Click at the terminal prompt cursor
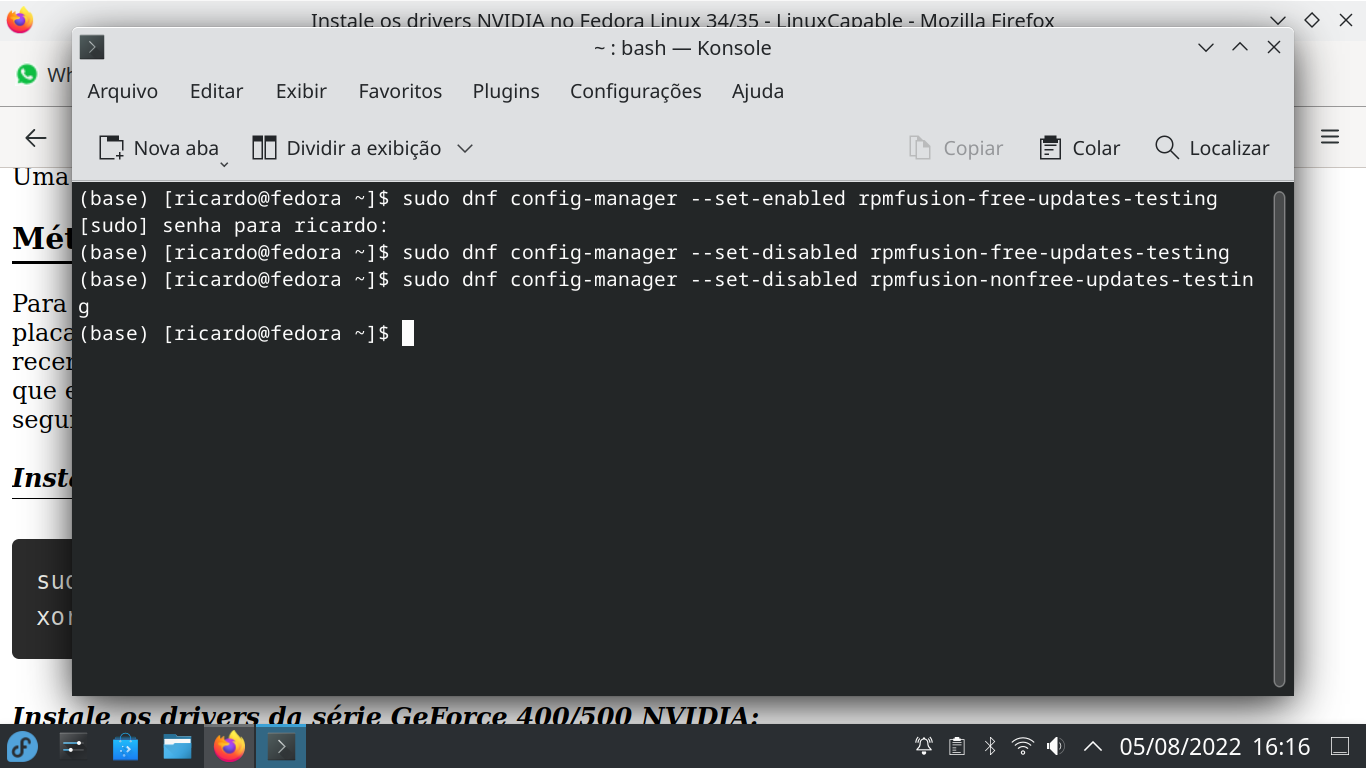Image resolution: width=1366 pixels, height=768 pixels. 408,333
